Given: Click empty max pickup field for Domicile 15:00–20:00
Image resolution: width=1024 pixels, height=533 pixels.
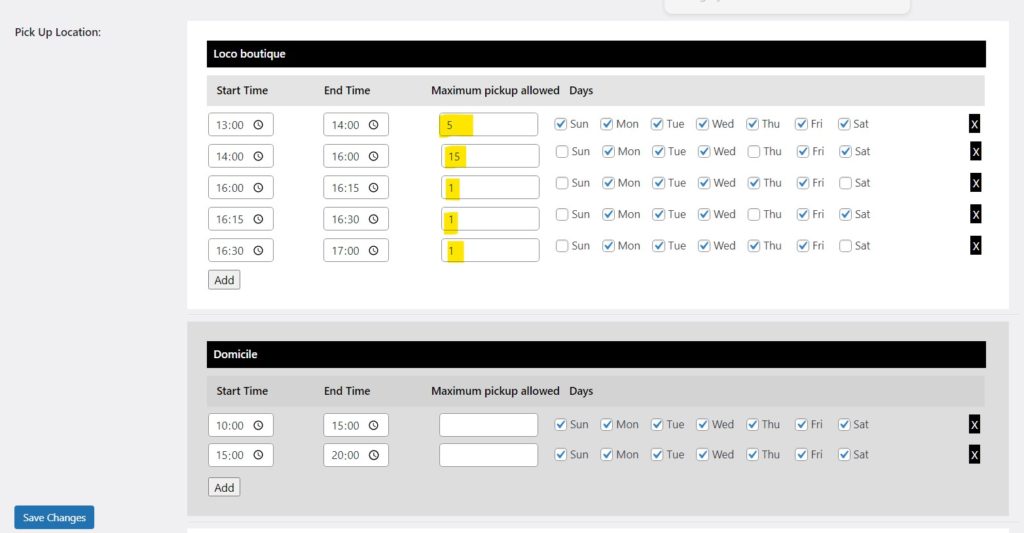Looking at the screenshot, I should coord(488,455).
